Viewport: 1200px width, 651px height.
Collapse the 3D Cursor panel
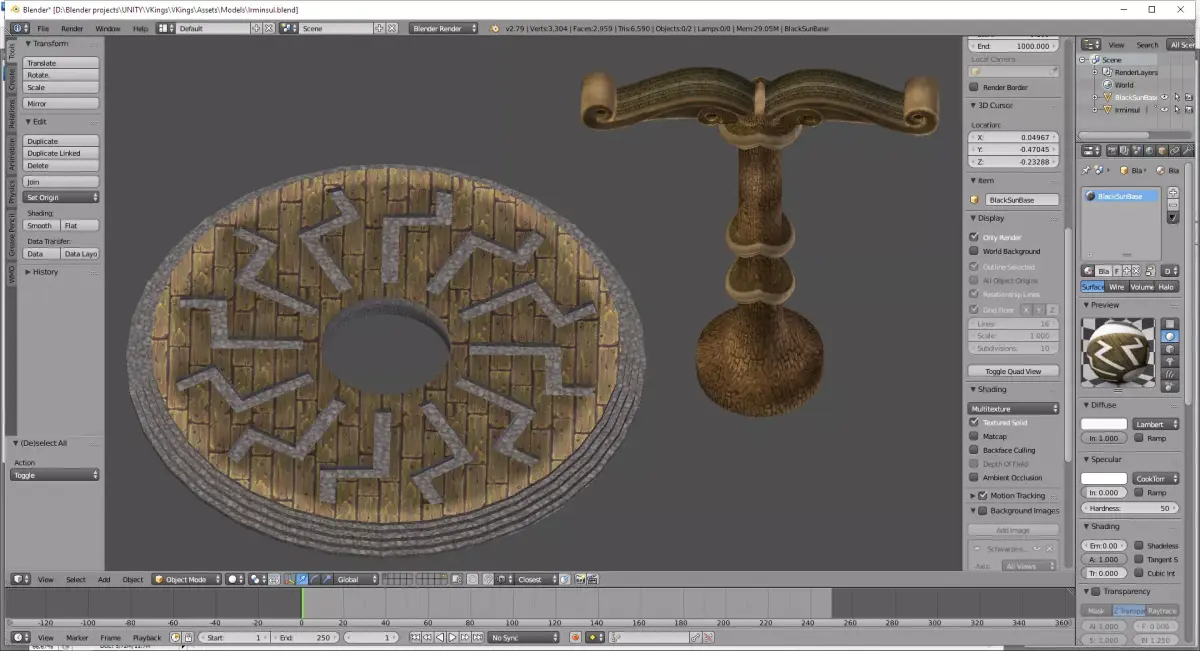point(972,105)
